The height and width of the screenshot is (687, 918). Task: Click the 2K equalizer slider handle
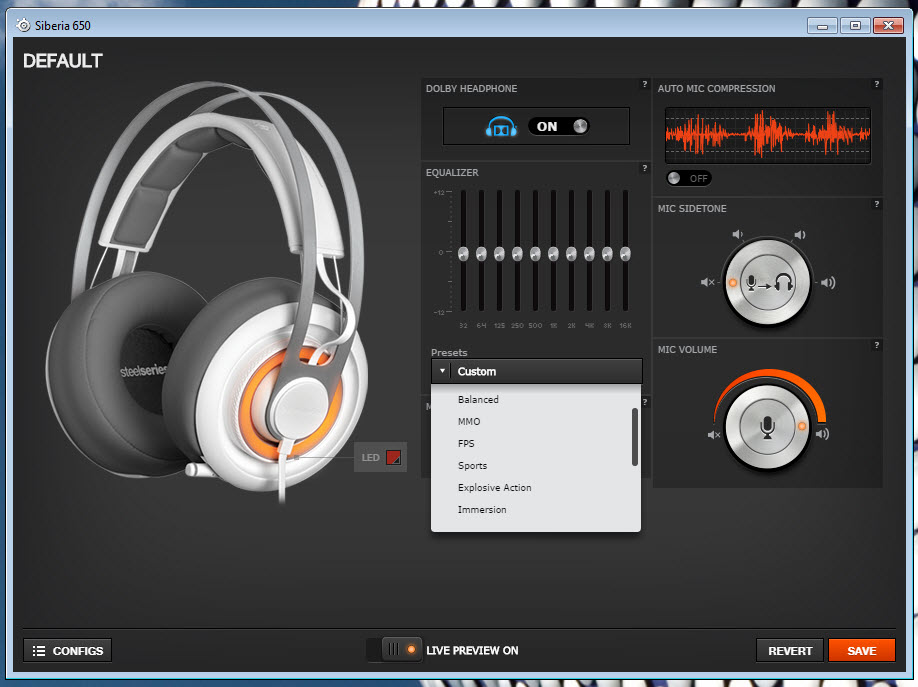click(571, 254)
